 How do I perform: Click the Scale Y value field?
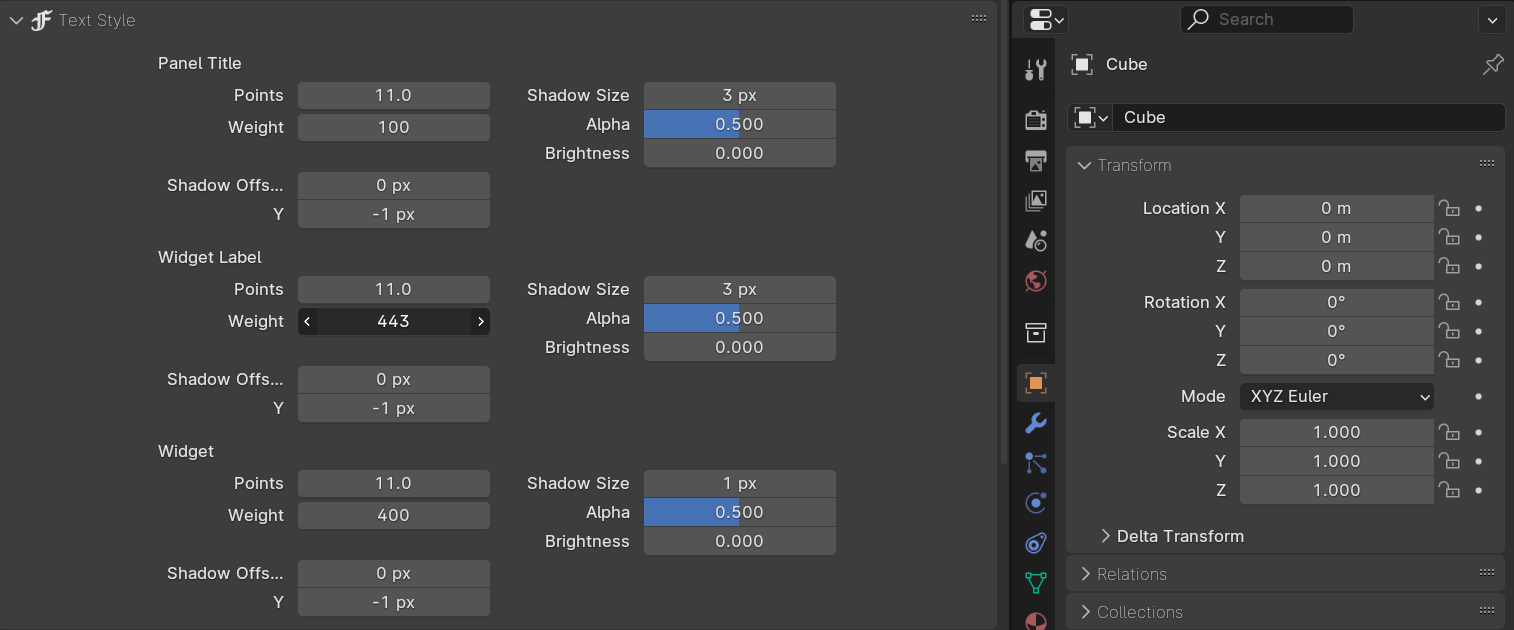pyautogui.click(x=1337, y=461)
